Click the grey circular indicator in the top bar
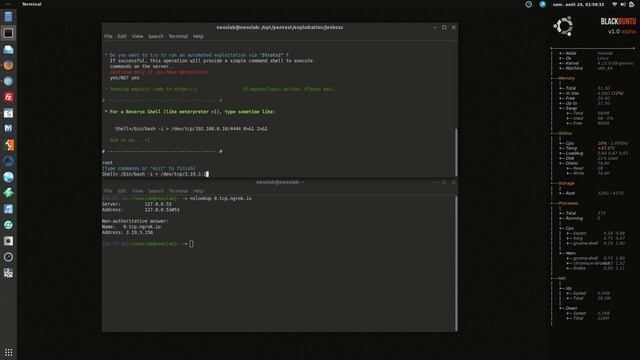The image size is (640, 360). [x=529, y=4]
